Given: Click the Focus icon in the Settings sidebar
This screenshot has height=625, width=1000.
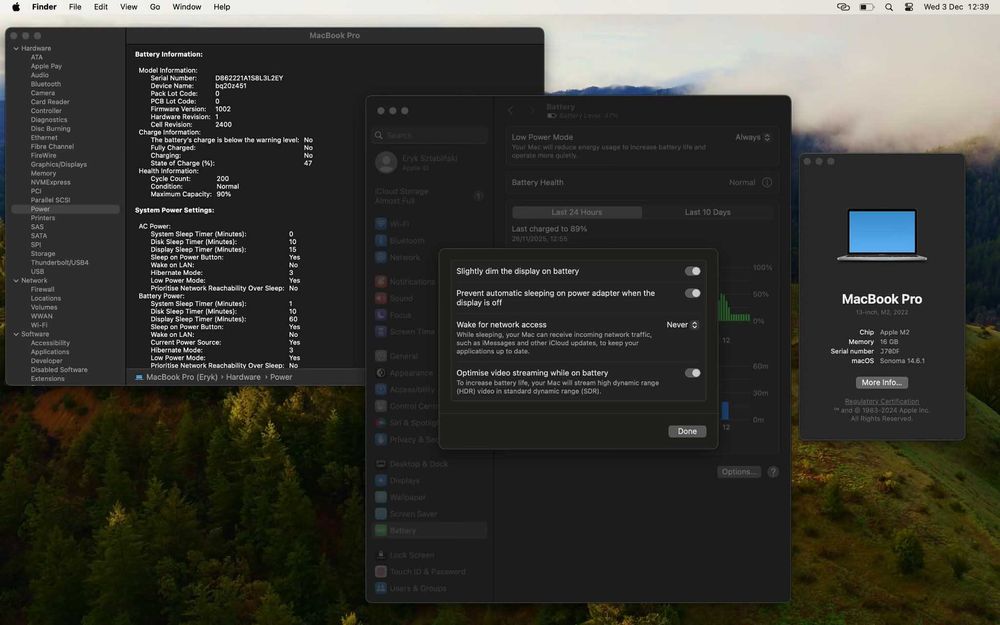Looking at the screenshot, I should [381, 314].
